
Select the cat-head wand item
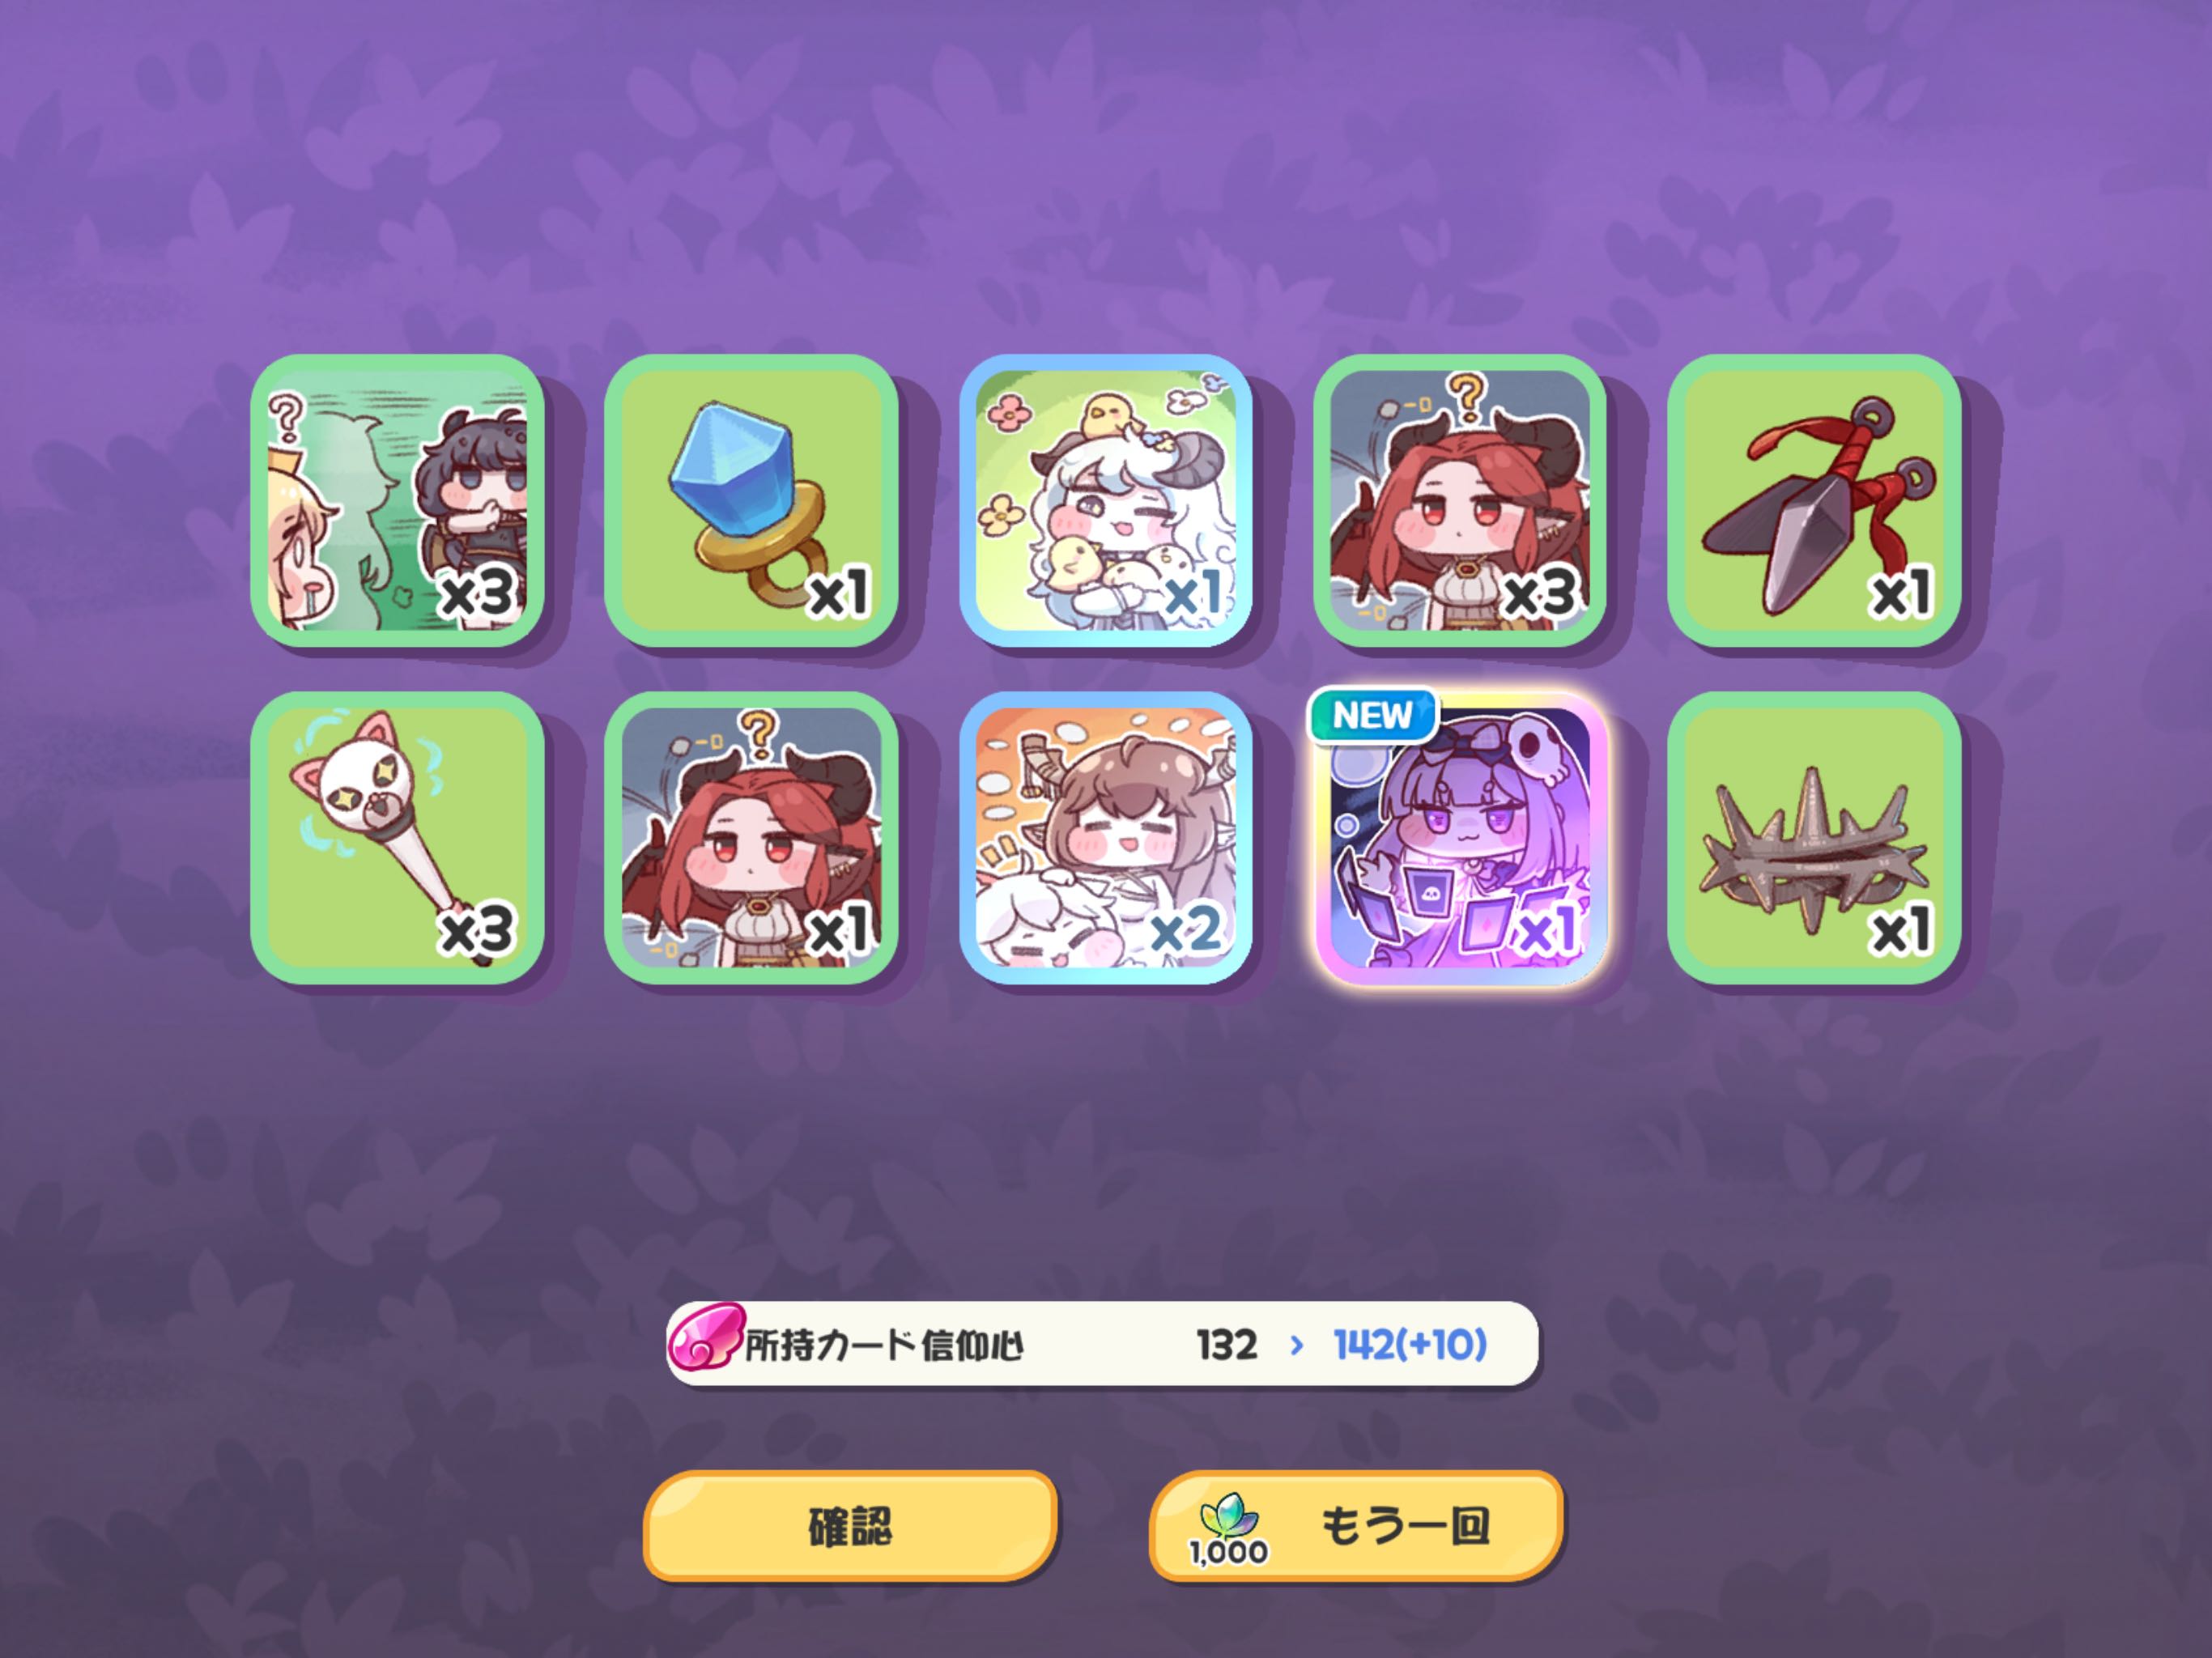(397, 838)
